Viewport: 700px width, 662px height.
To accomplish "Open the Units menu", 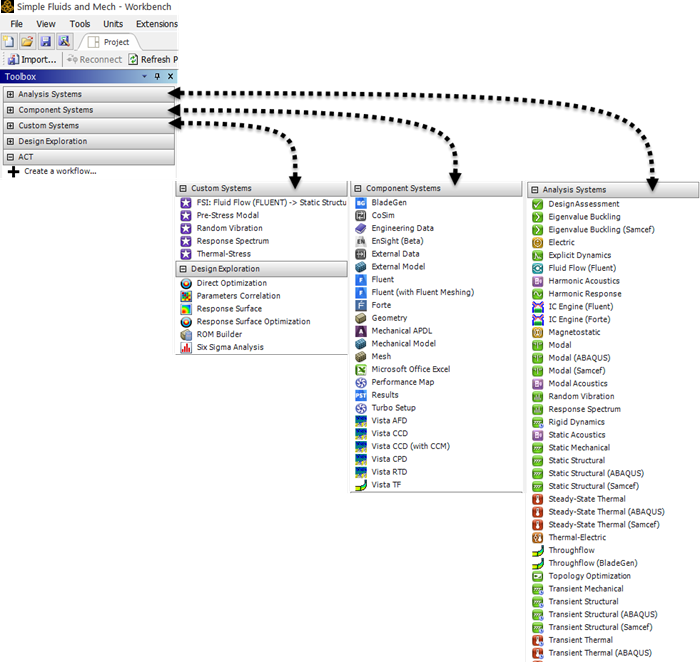I will coord(113,24).
